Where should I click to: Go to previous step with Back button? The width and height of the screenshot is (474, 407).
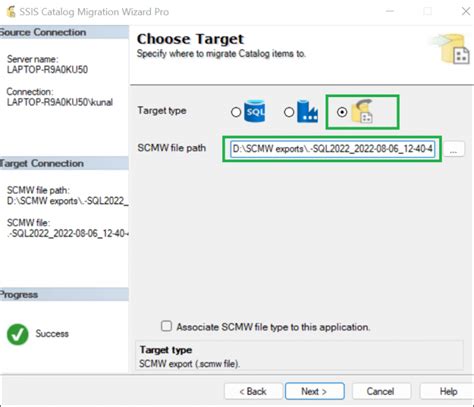click(253, 391)
